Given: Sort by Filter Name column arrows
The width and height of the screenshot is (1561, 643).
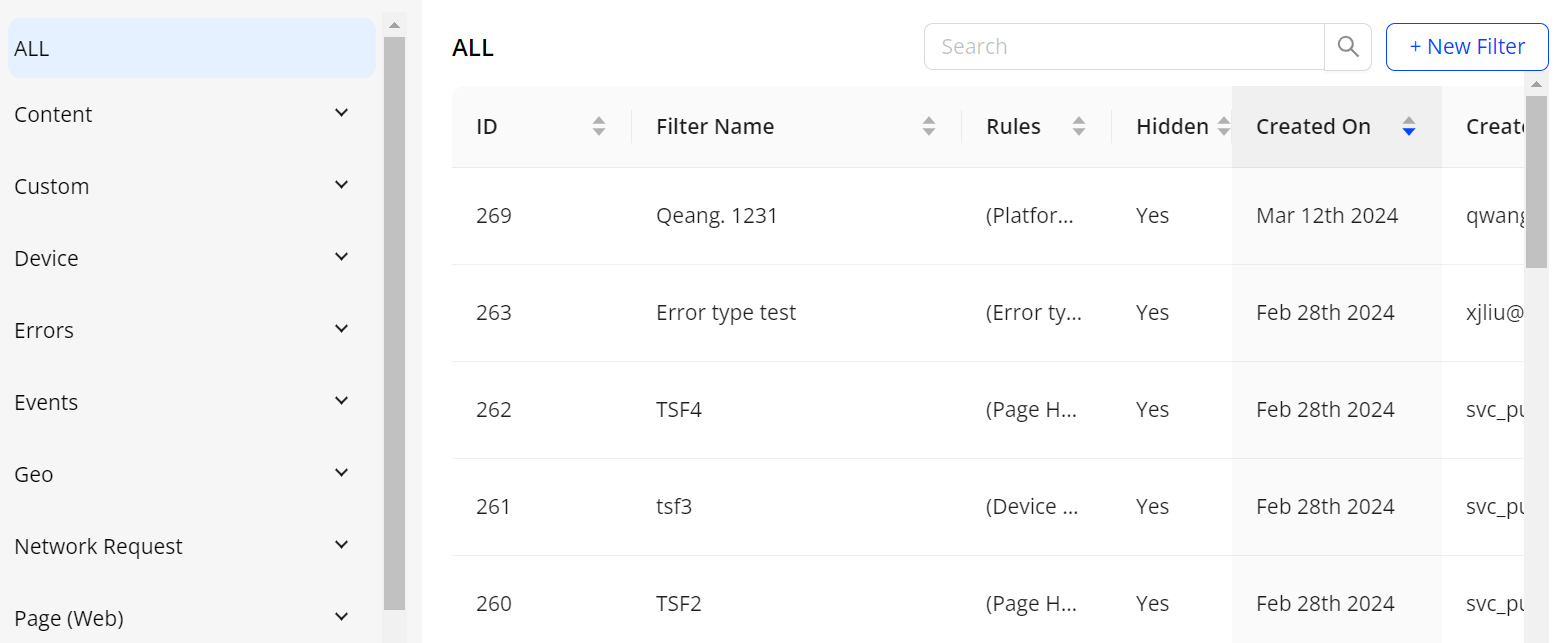Looking at the screenshot, I should (929, 126).
